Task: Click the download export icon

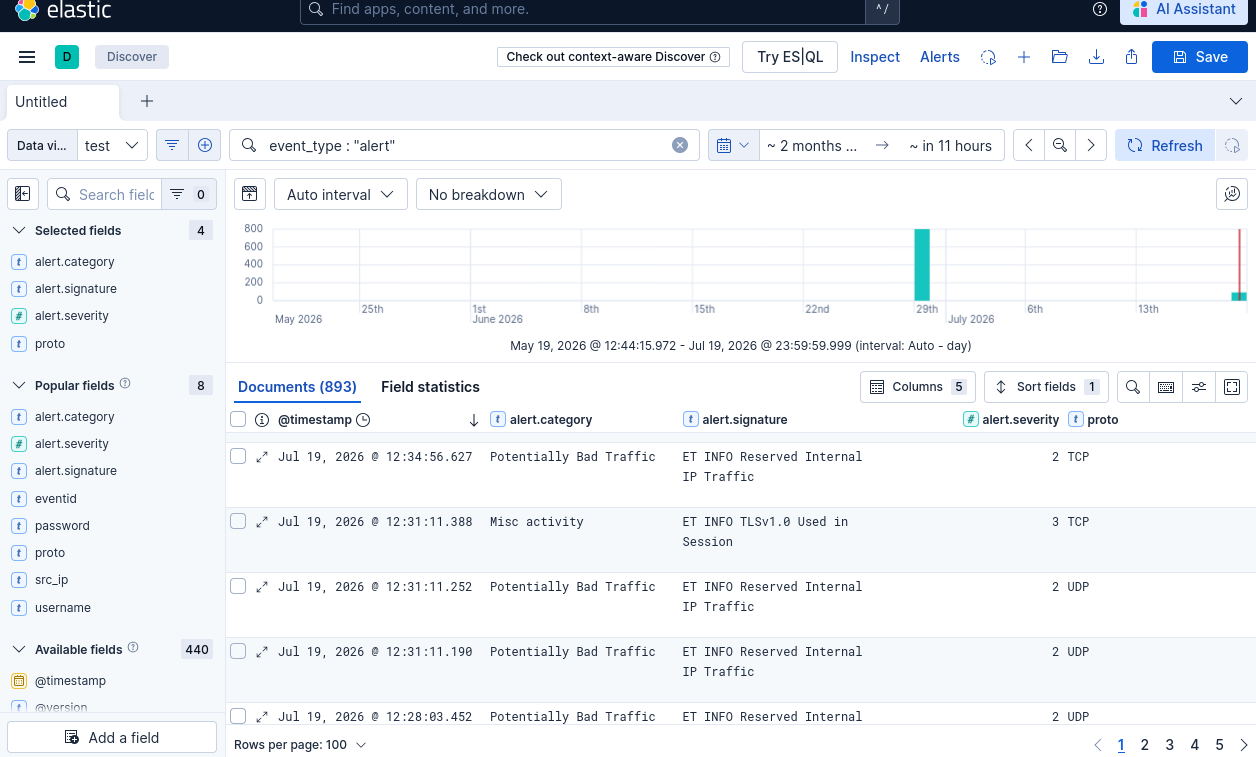Action: [x=1096, y=57]
